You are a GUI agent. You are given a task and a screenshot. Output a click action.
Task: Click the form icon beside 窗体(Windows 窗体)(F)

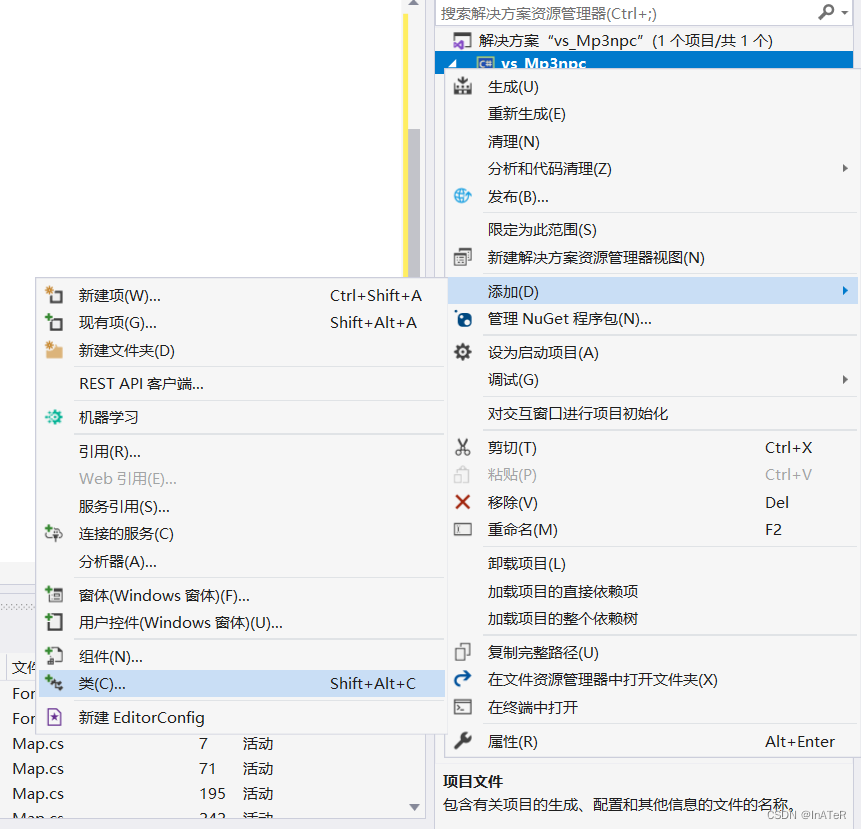(x=54, y=594)
